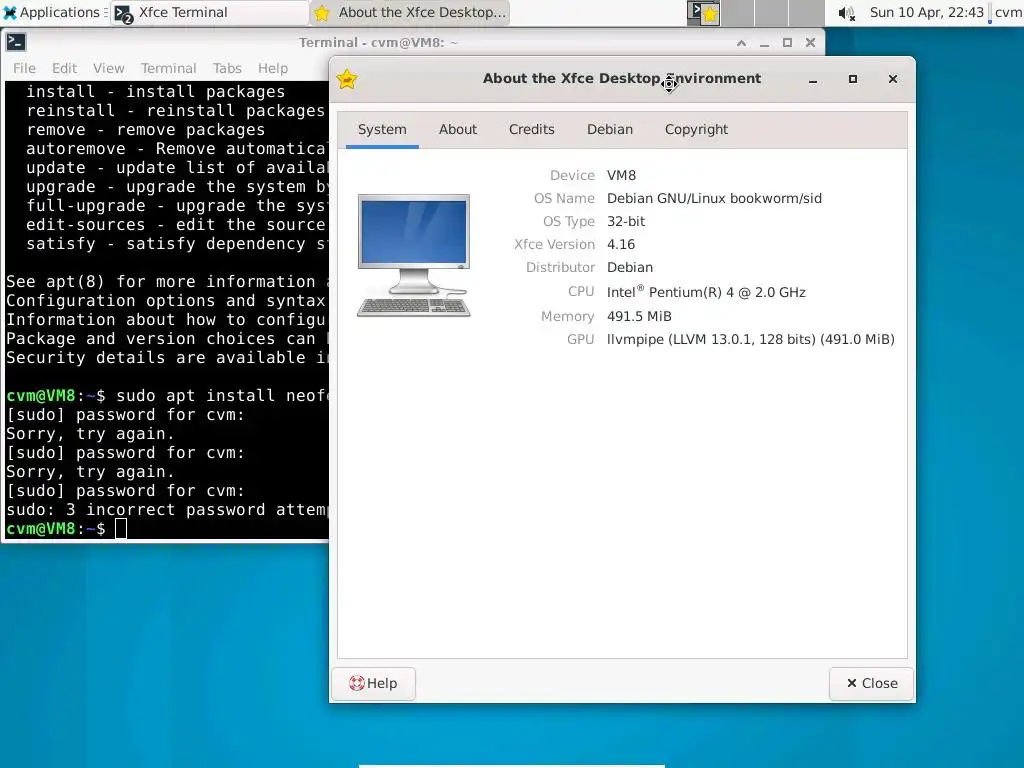Click the first workspace in the workspace switcher

704,13
